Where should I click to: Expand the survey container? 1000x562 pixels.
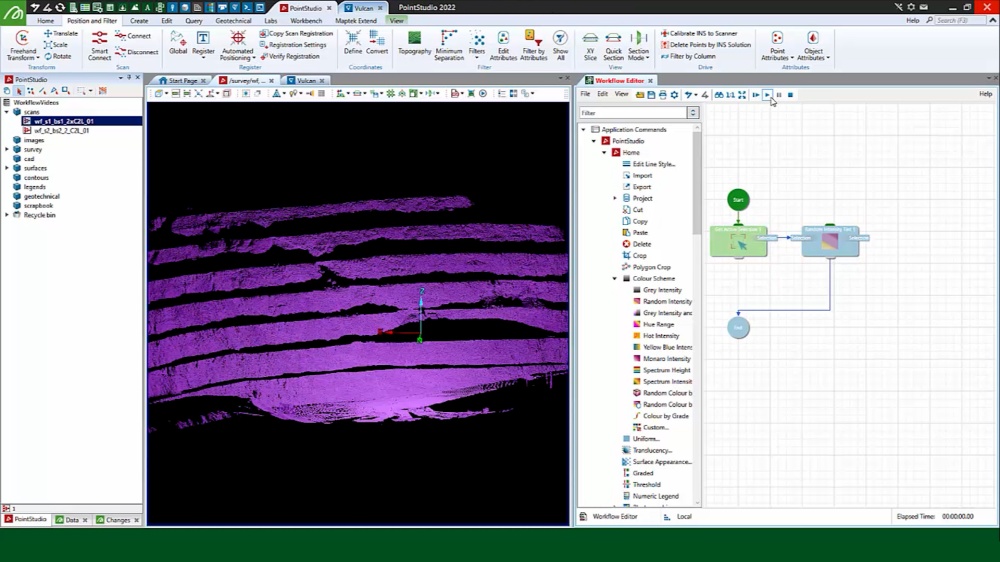7,149
